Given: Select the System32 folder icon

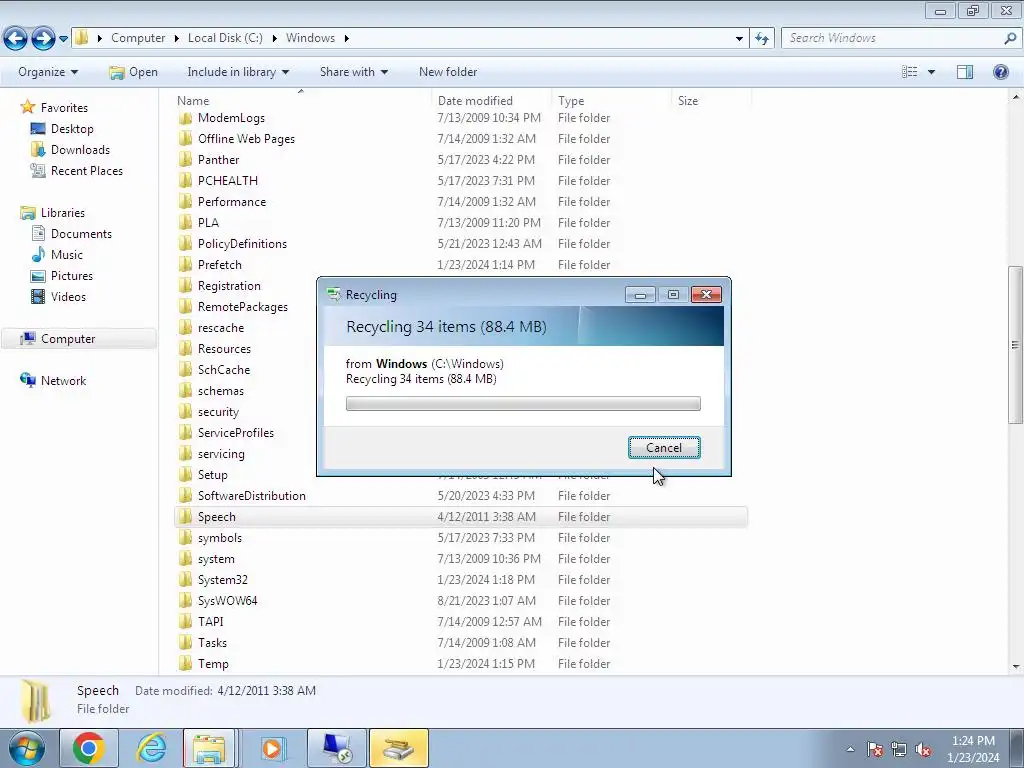Looking at the screenshot, I should pyautogui.click(x=185, y=580).
